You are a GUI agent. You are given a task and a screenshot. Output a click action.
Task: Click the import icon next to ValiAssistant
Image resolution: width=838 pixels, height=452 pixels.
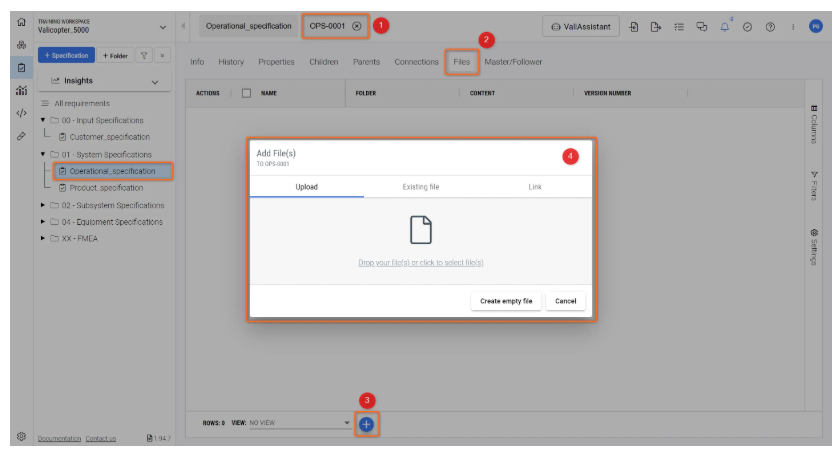633,27
